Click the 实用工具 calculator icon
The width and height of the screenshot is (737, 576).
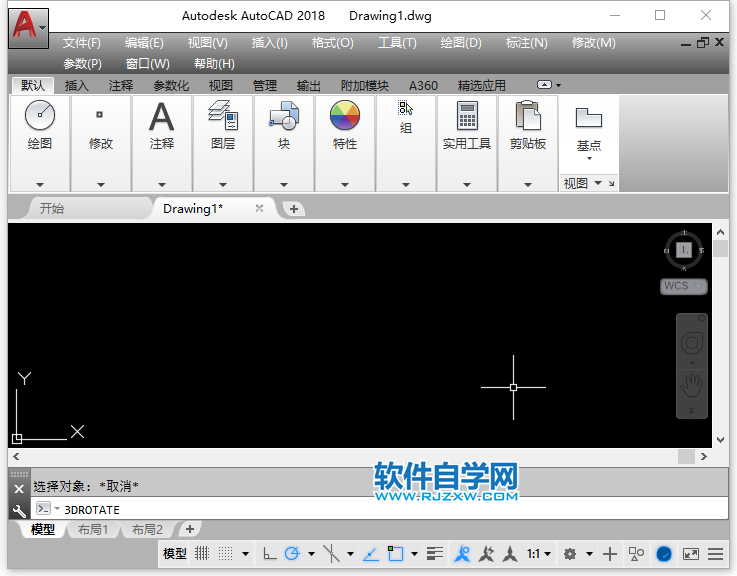(467, 116)
